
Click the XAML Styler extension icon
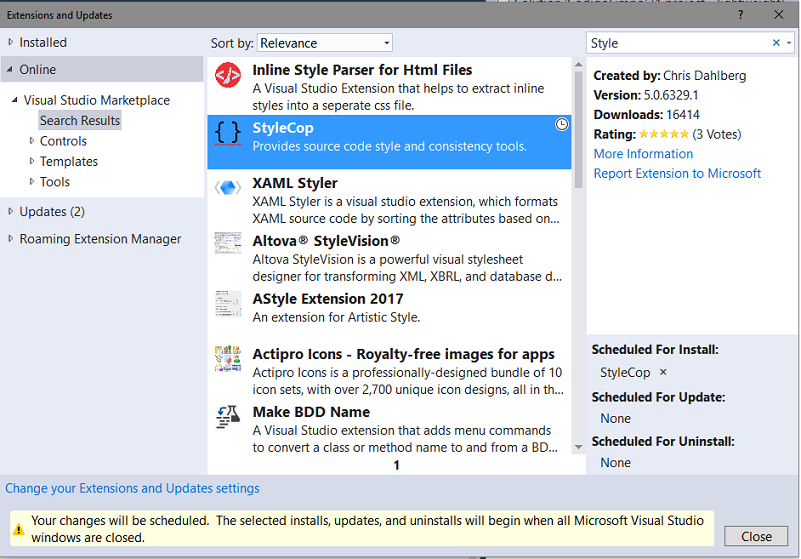228,188
